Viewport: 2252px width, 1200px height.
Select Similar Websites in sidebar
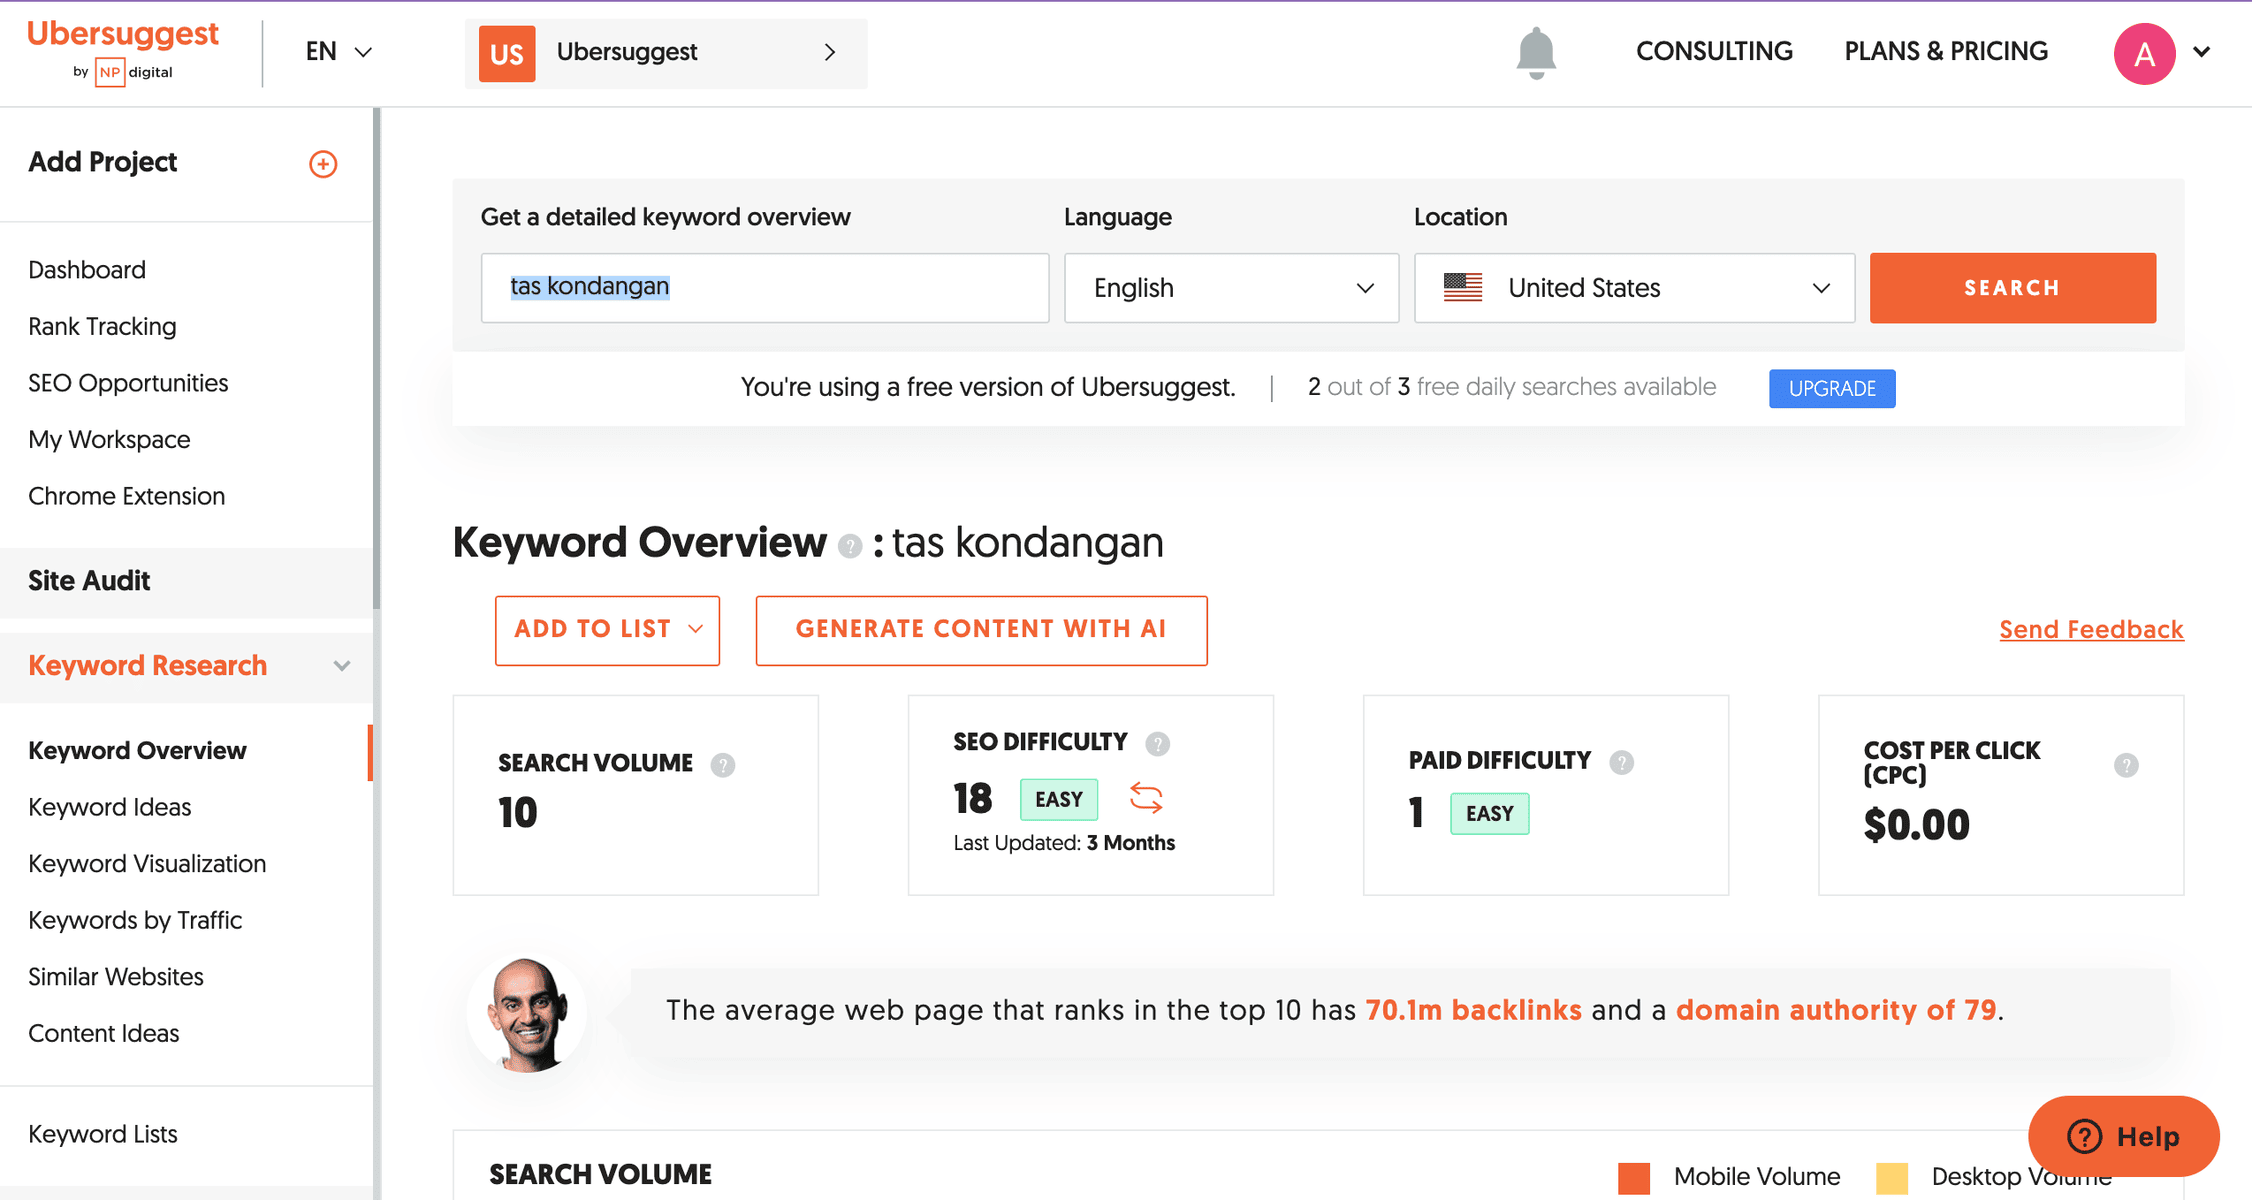116,977
